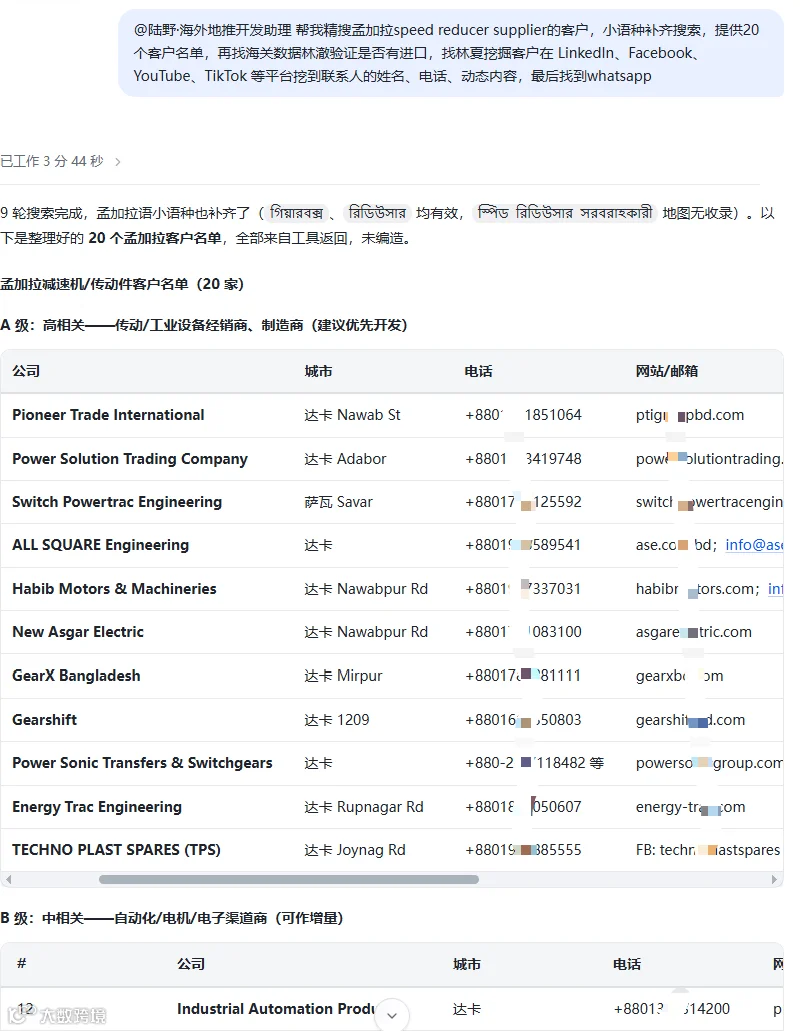Select 'Energy Trac Engineering' cell

pyautogui.click(x=97, y=807)
